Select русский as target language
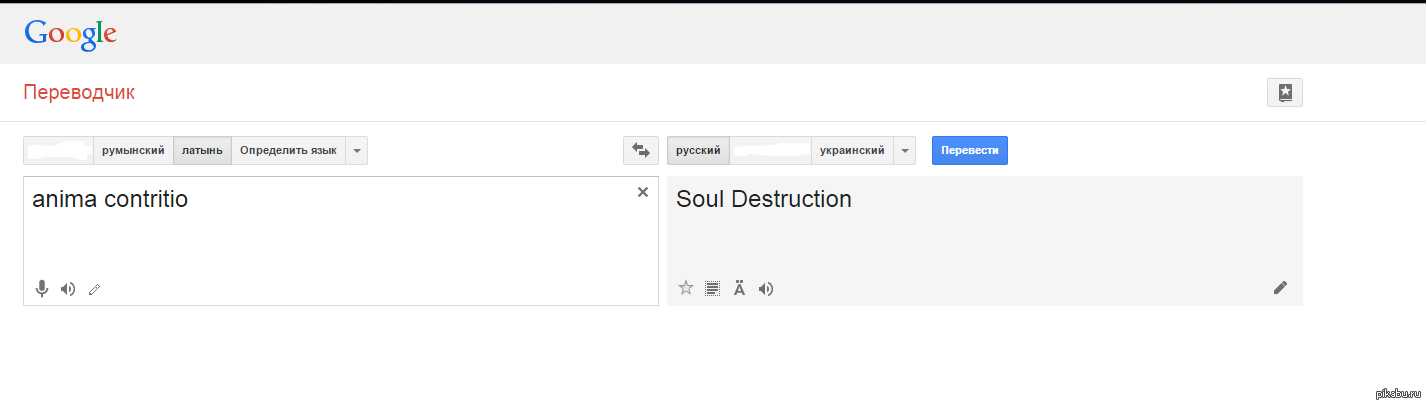Screen dimensions: 1426x405 (698, 150)
